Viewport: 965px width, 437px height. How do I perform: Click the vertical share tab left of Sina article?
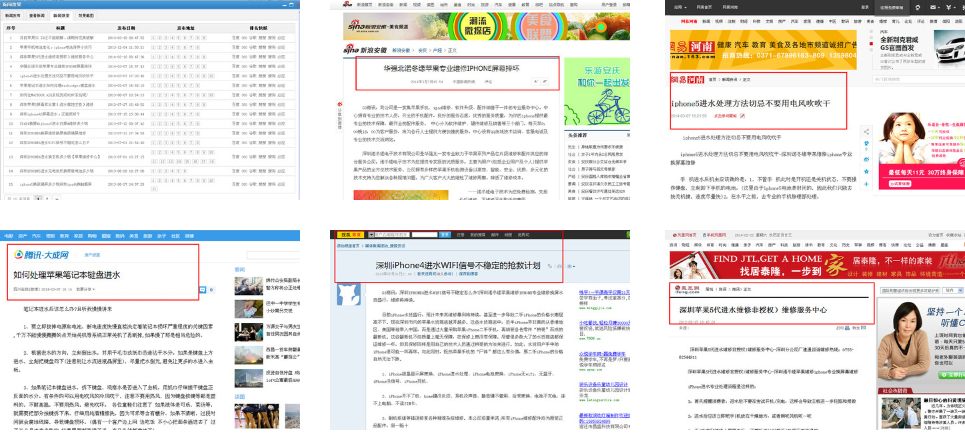point(340,116)
